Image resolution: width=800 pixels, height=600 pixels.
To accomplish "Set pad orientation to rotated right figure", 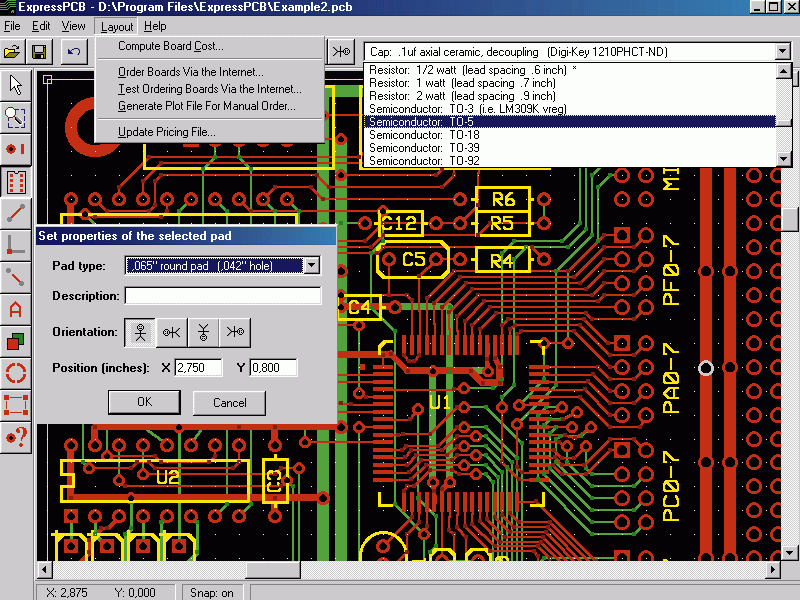I will coord(235,333).
